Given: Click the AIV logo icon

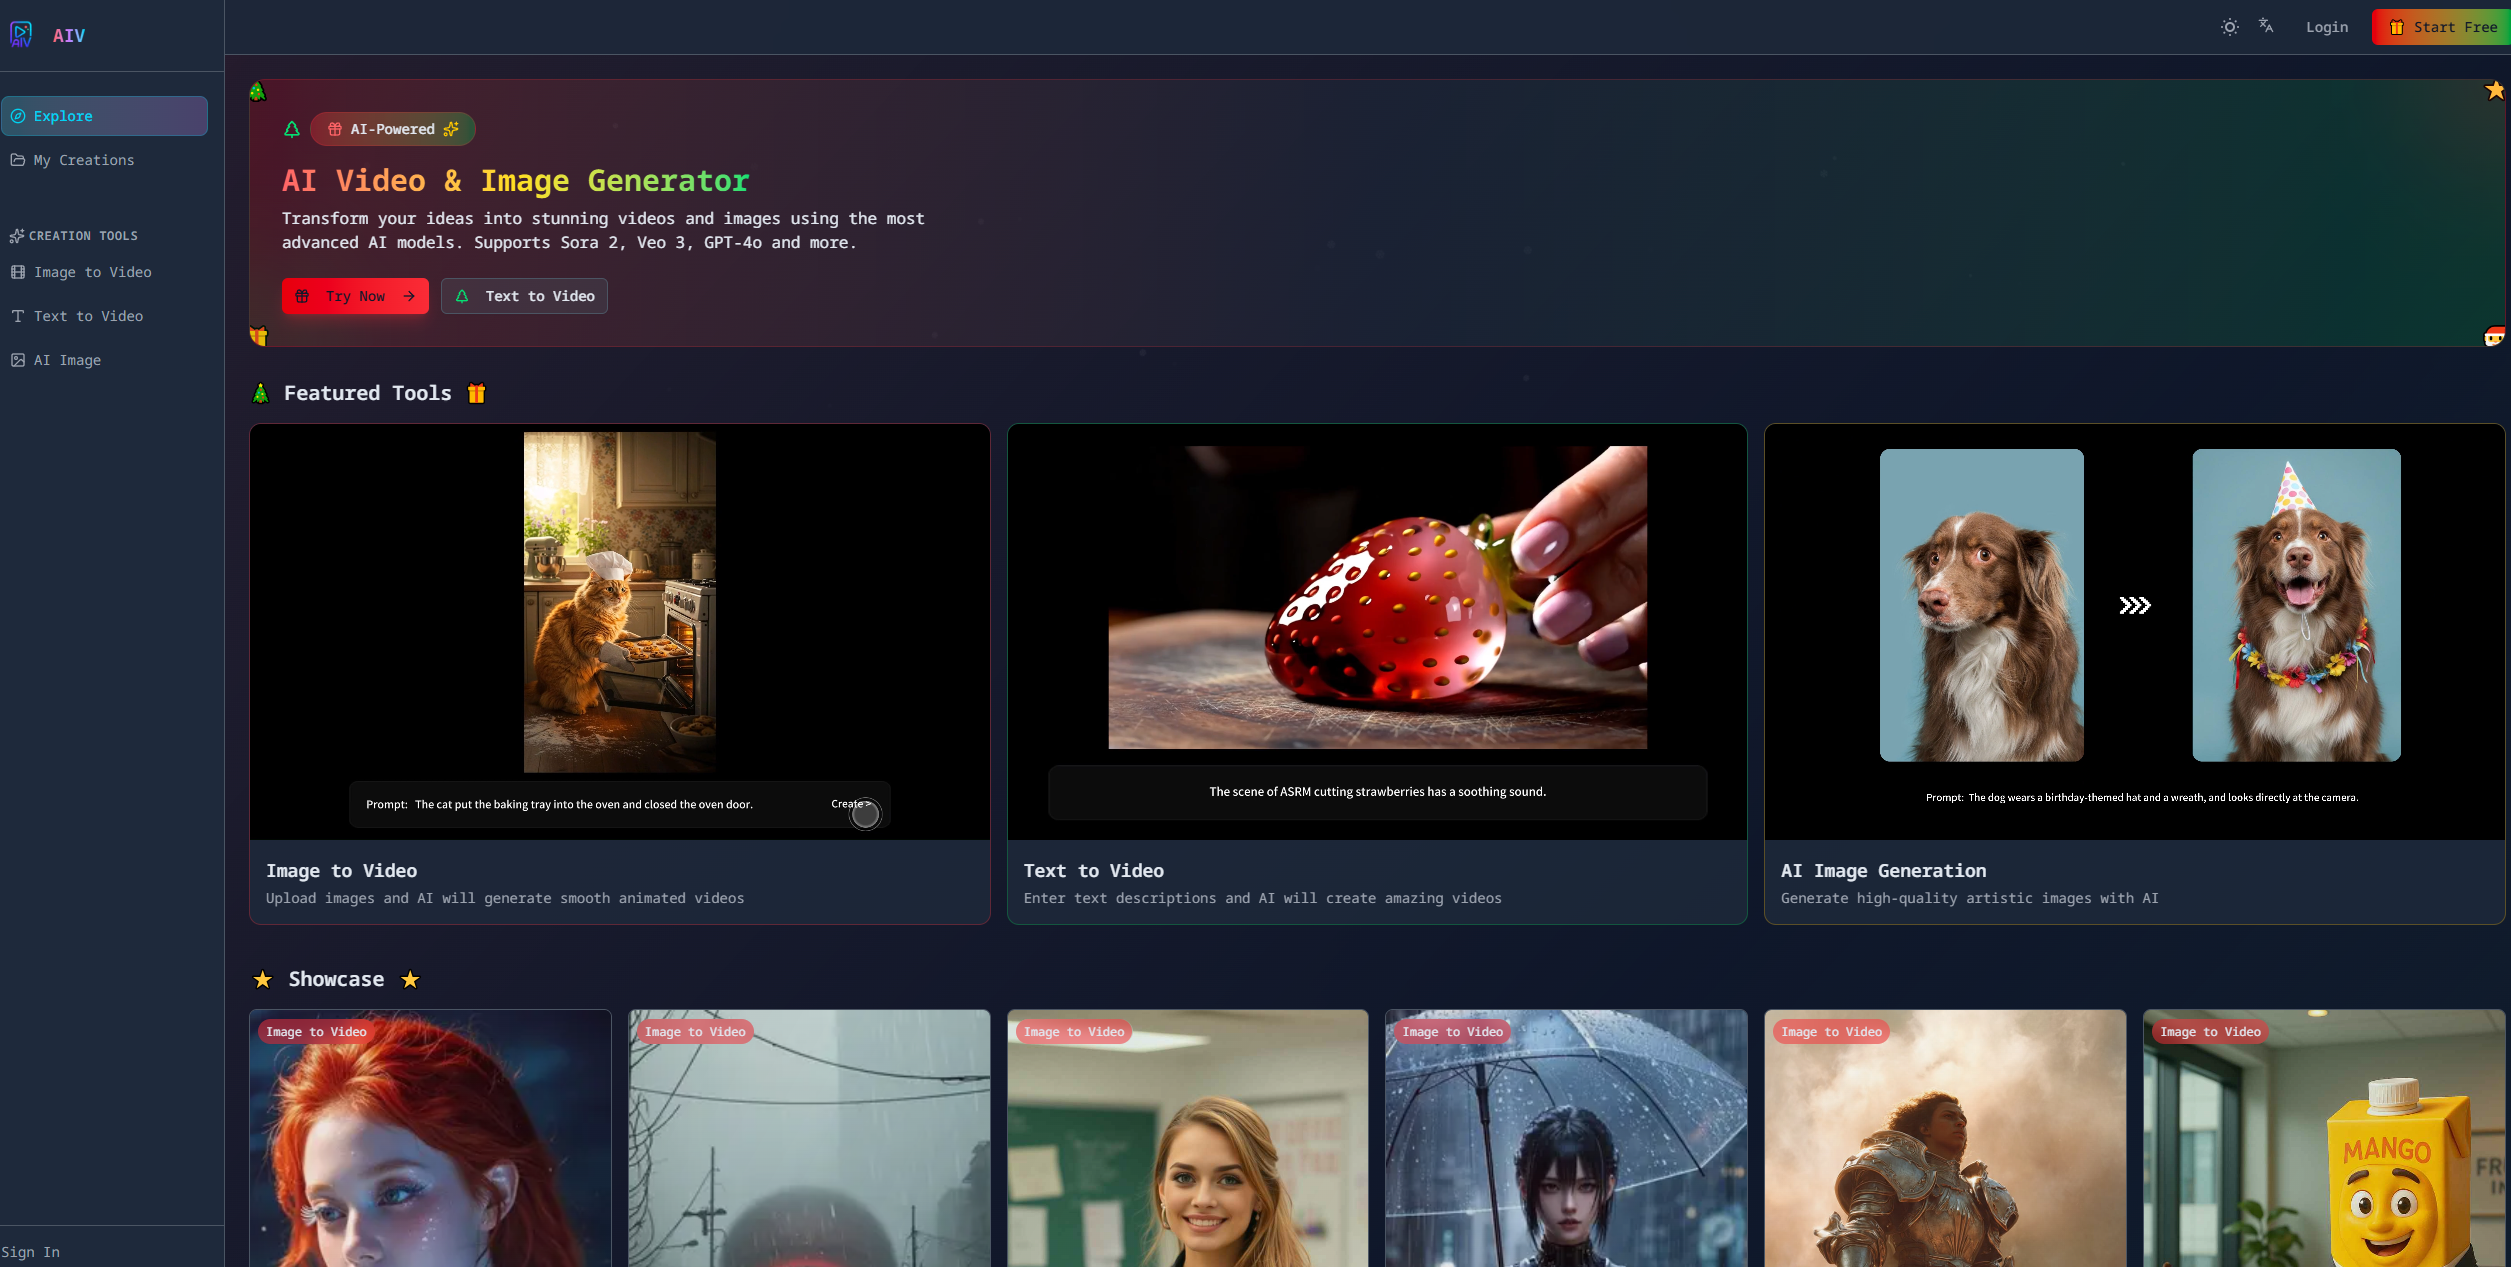Looking at the screenshot, I should [x=21, y=34].
